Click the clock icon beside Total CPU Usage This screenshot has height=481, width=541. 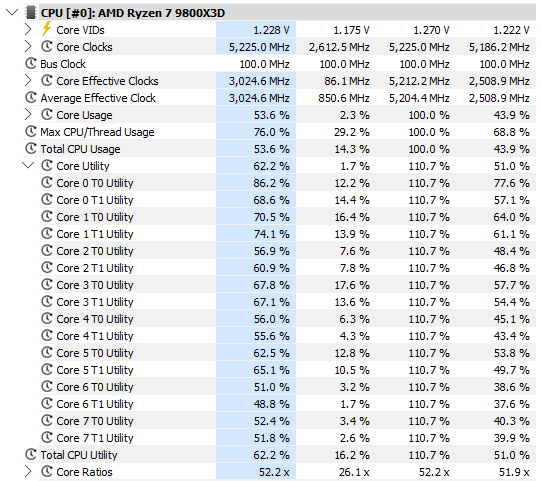point(31,148)
